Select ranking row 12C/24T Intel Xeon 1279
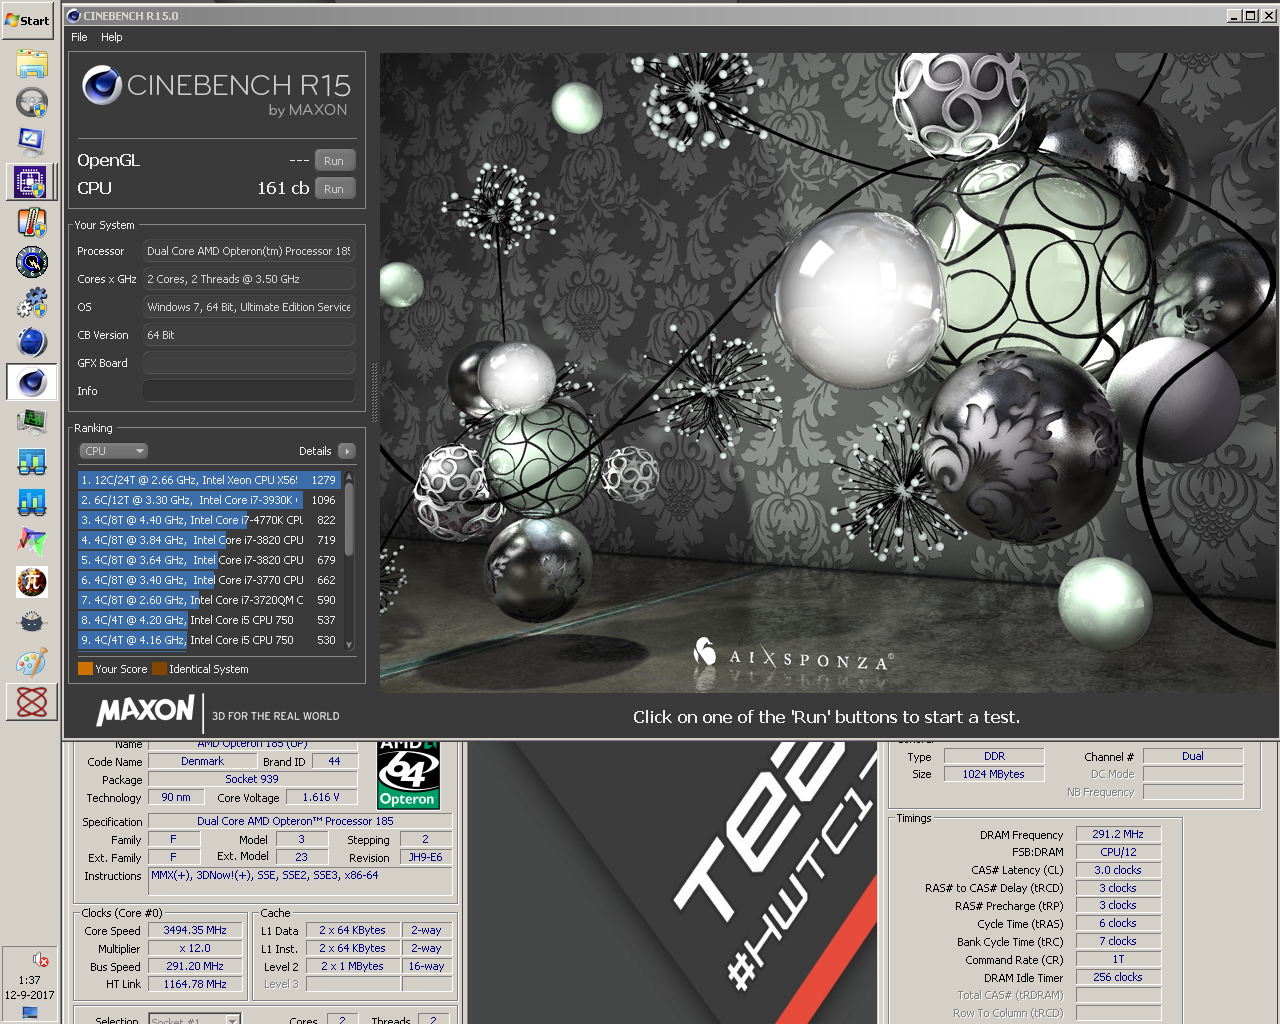Image resolution: width=1280 pixels, height=1024 pixels. coord(210,480)
